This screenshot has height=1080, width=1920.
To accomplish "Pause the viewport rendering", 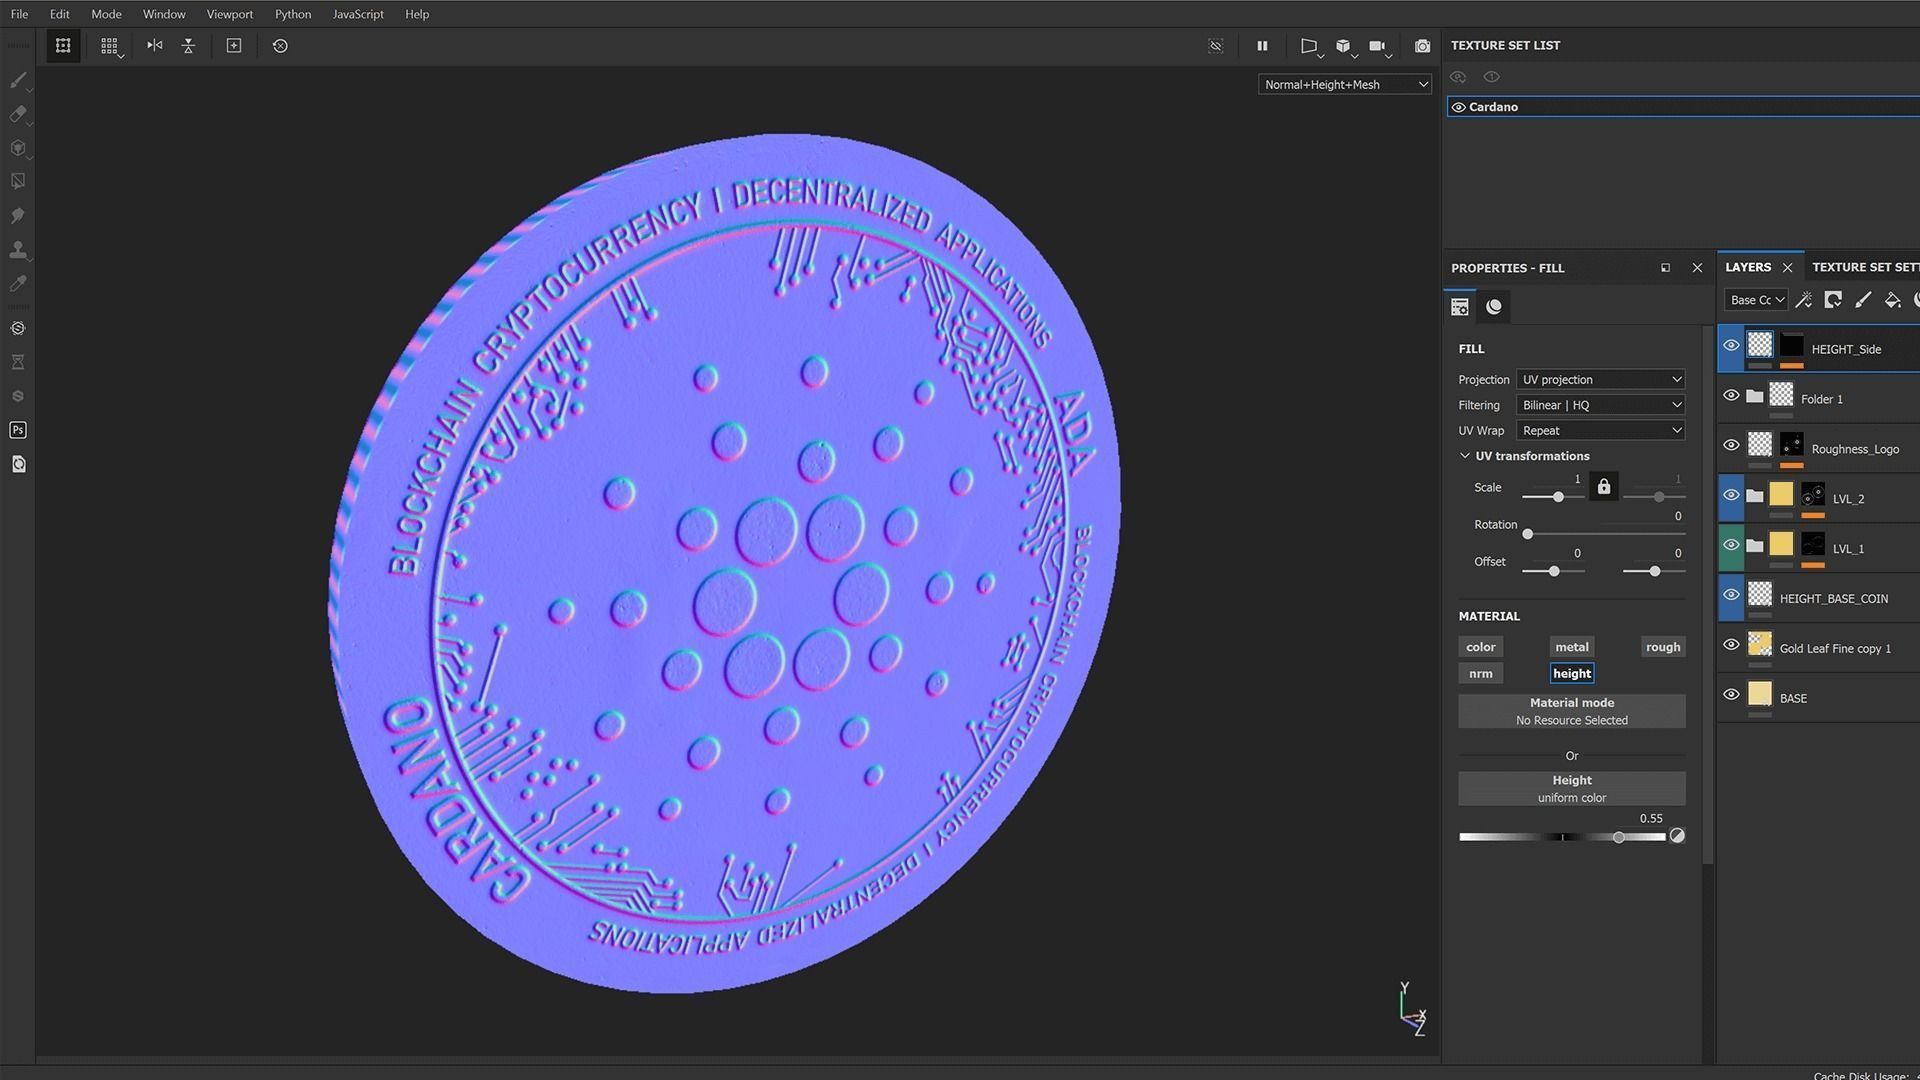I will point(1262,46).
